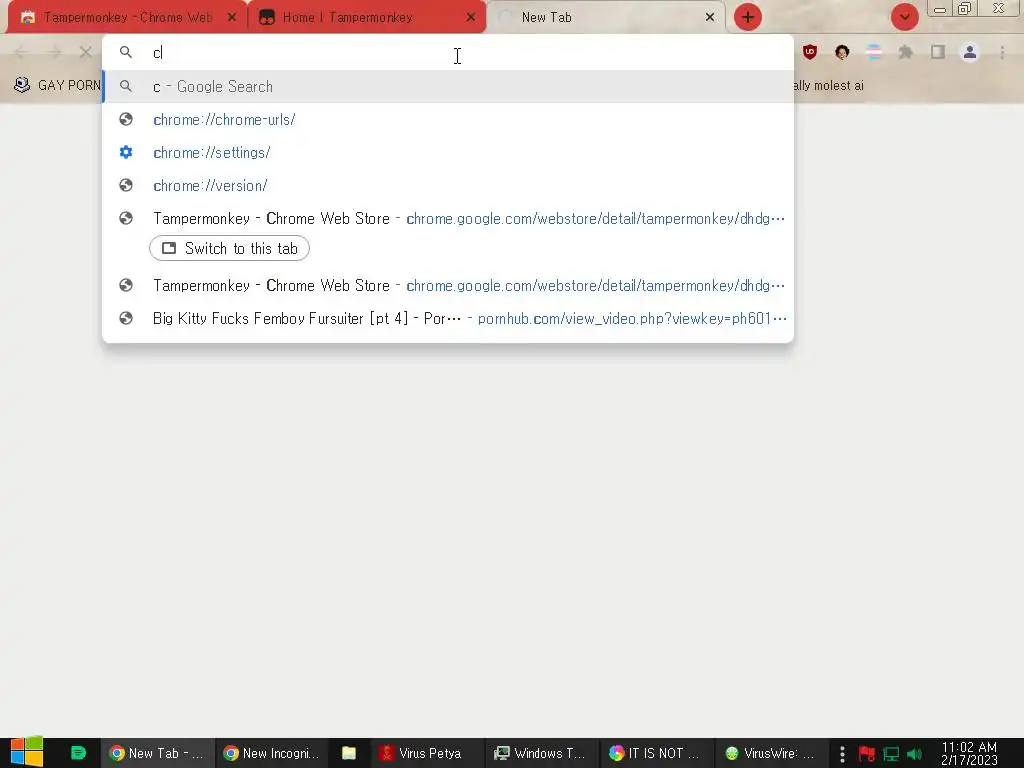Open the Windows Start button
Viewport: 1024px width, 768px height.
[x=27, y=753]
